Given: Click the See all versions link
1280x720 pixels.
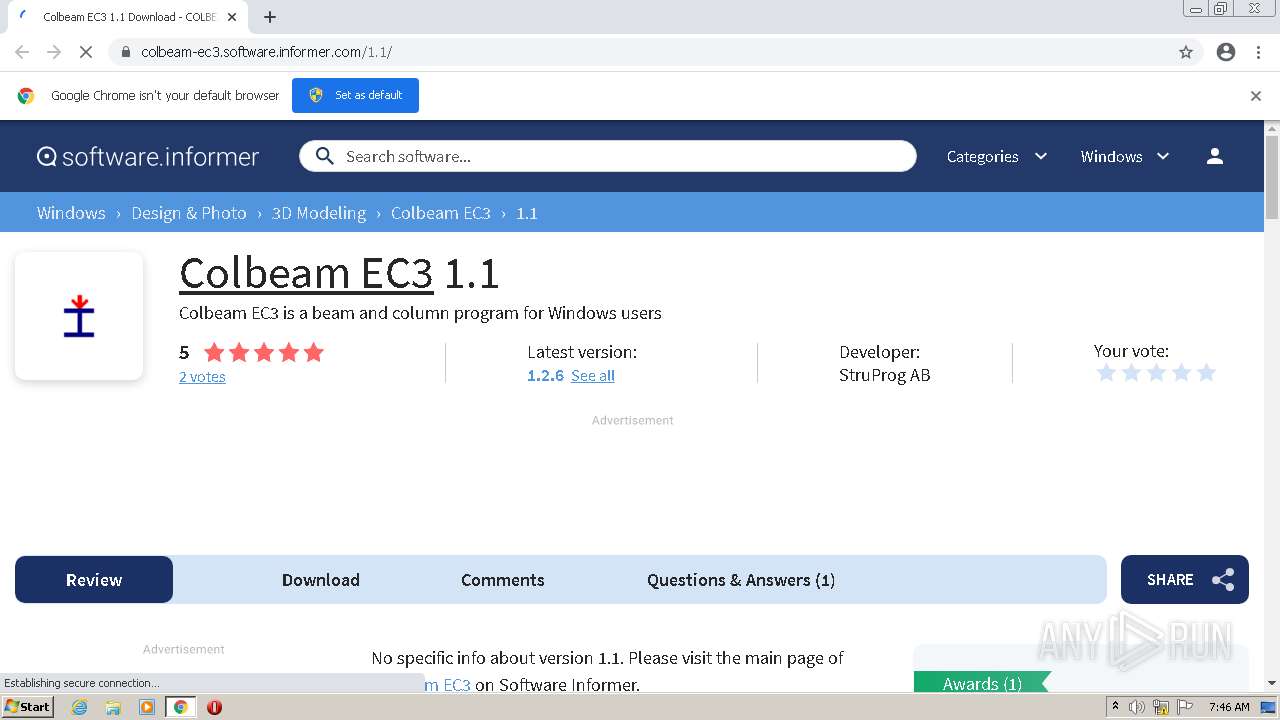Looking at the screenshot, I should point(593,376).
